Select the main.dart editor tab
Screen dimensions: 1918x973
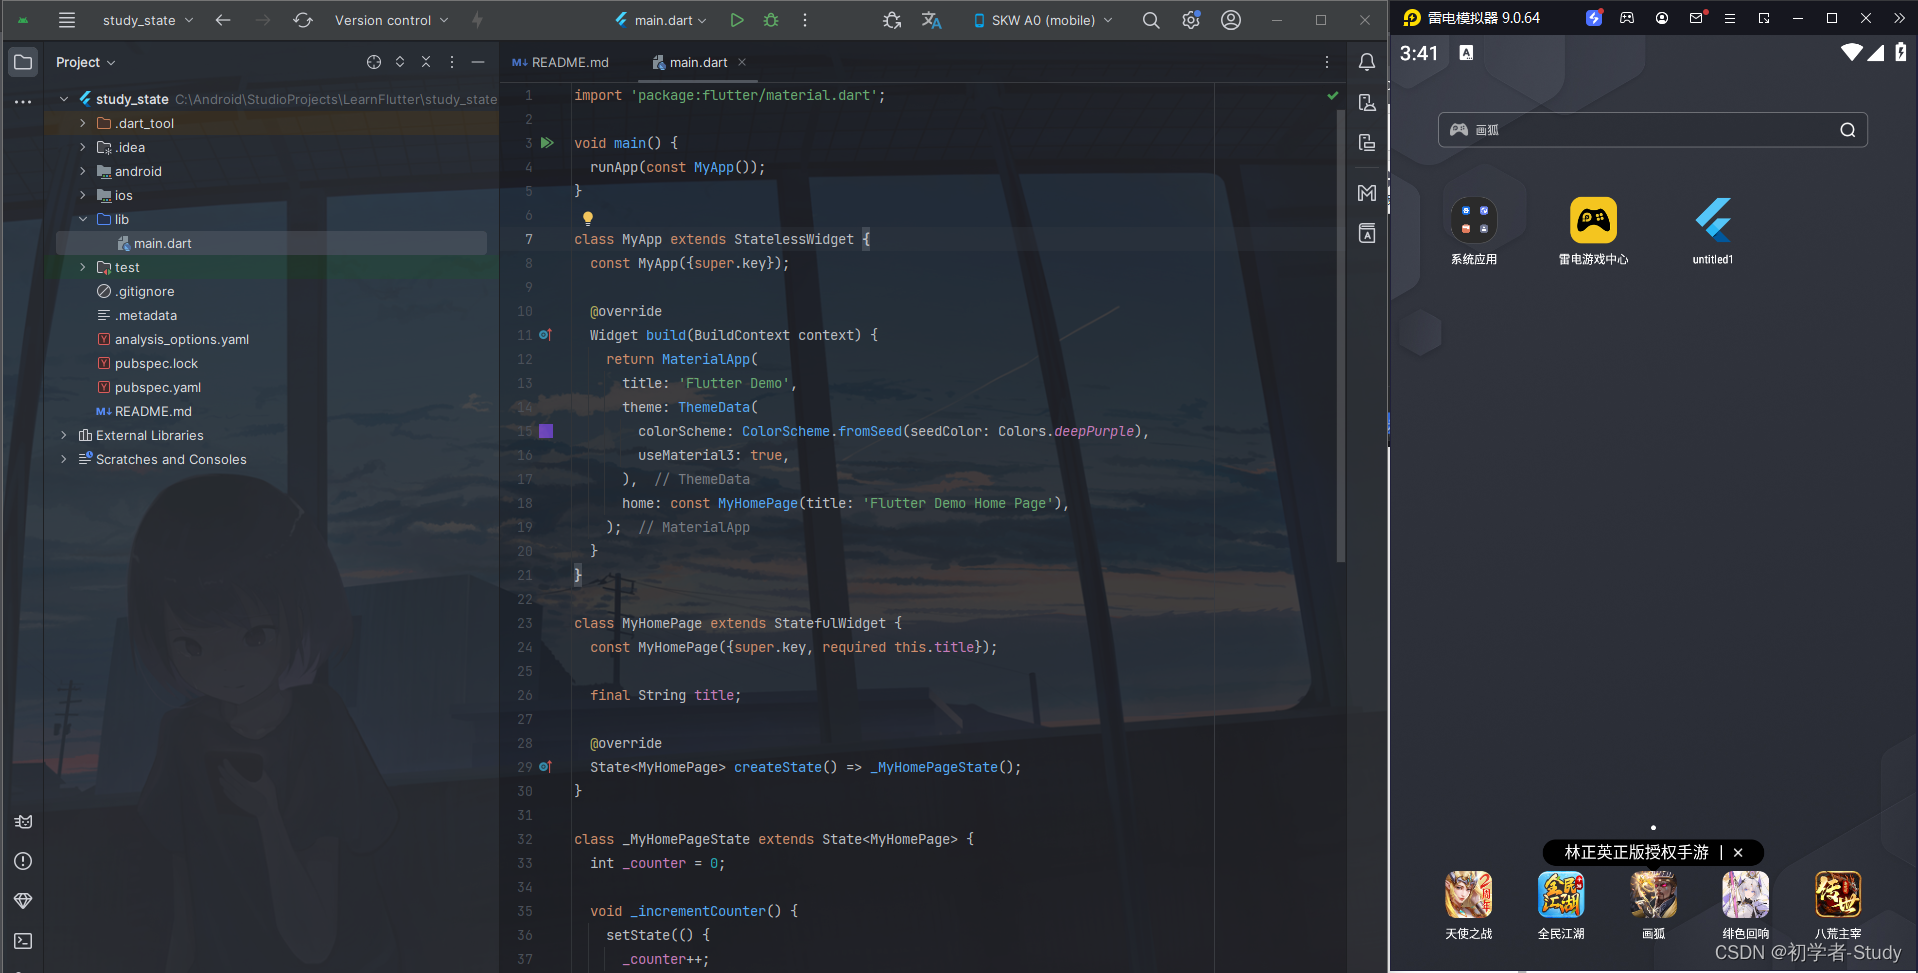[x=699, y=62]
